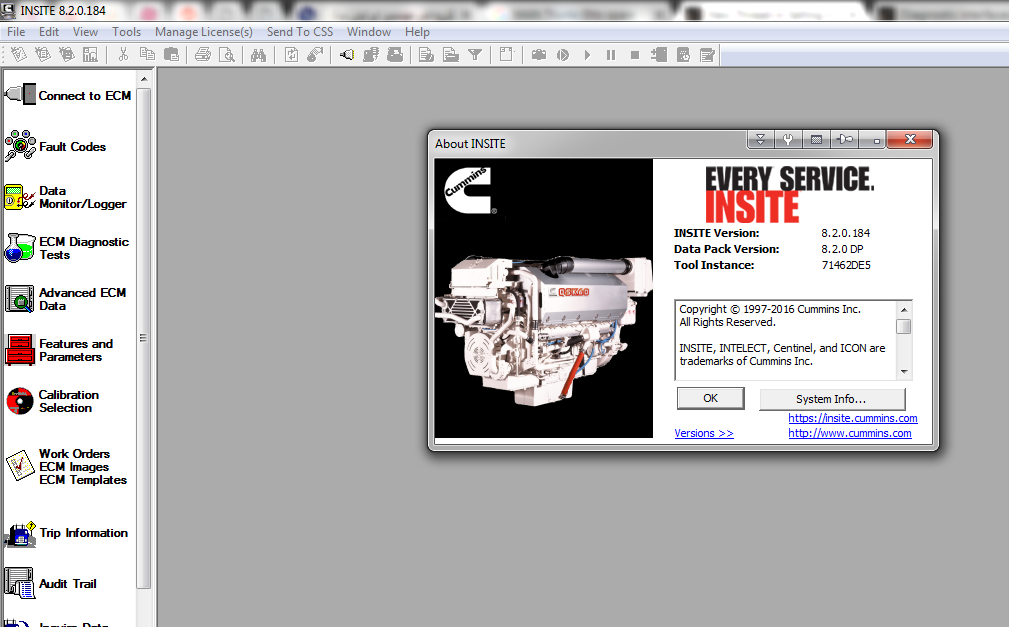Launch ECM Diagnostic Tests
Viewport: 1009px width, 627px height.
click(x=67, y=248)
